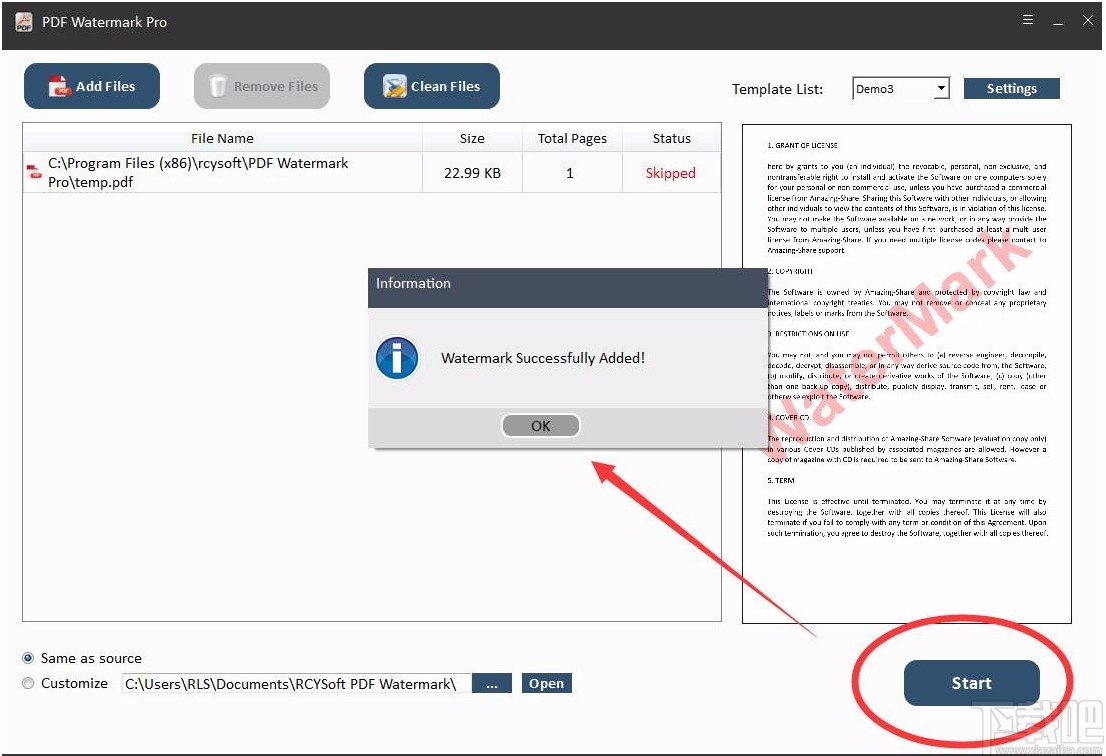Click the watermarked PDF preview thumbnail
This screenshot has height=756, width=1106.
point(906,374)
